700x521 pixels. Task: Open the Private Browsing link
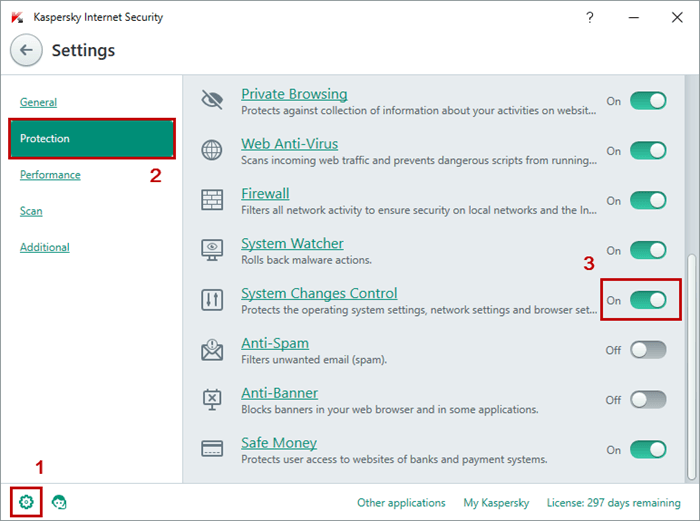[x=294, y=94]
